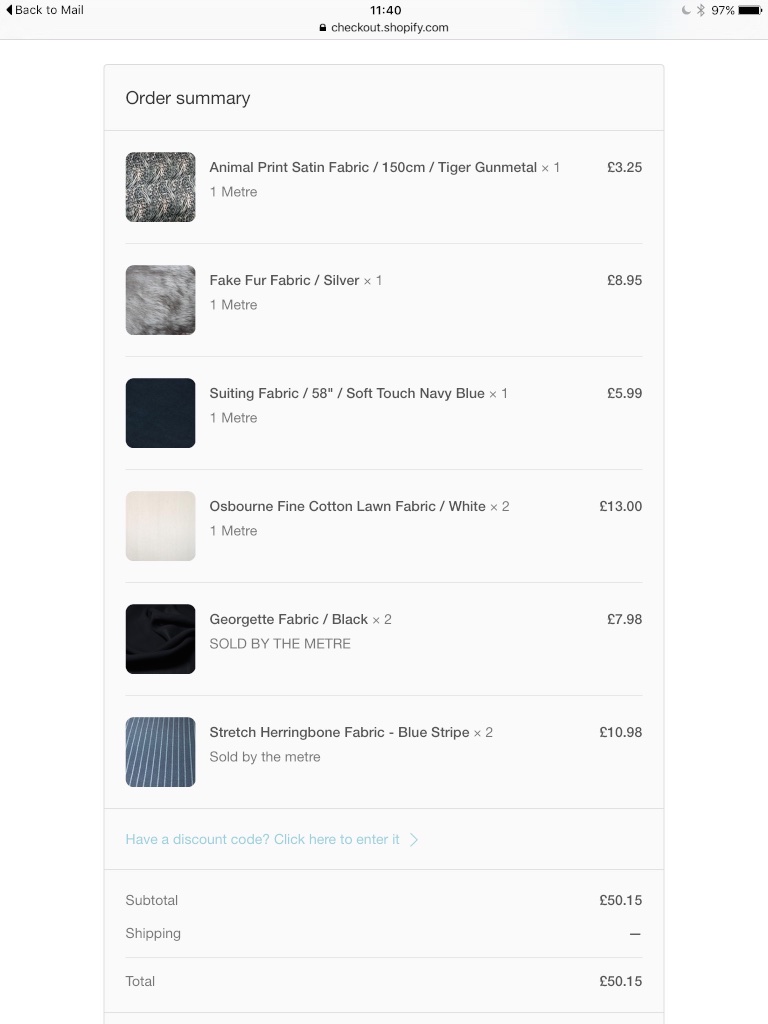768x1024 pixels.
Task: Tap the Bluetooth status icon
Action: pos(701,10)
